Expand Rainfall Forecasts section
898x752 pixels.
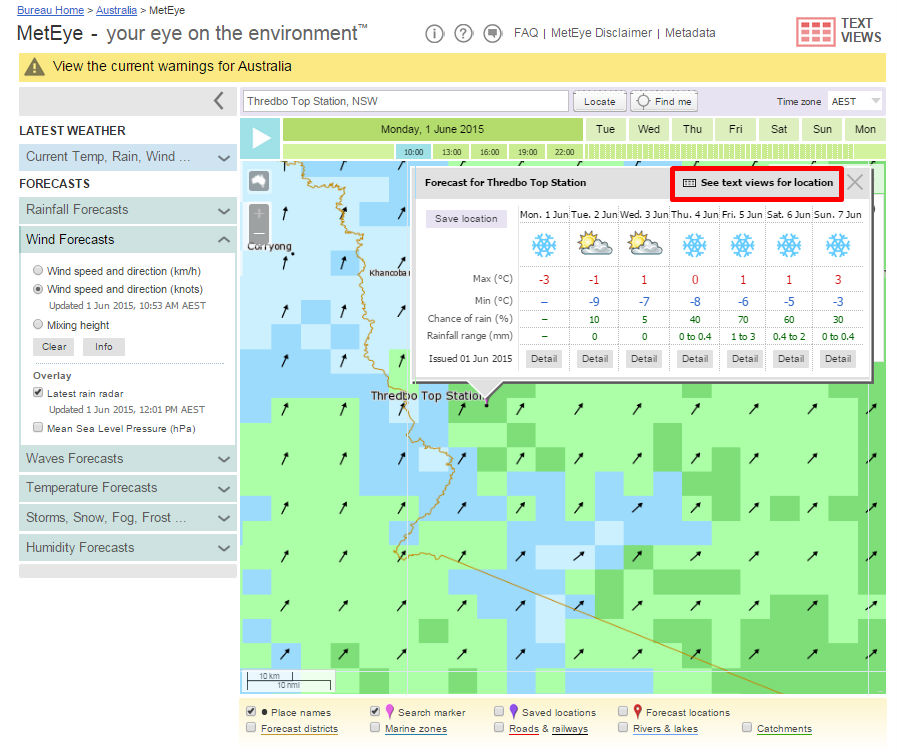coord(128,210)
